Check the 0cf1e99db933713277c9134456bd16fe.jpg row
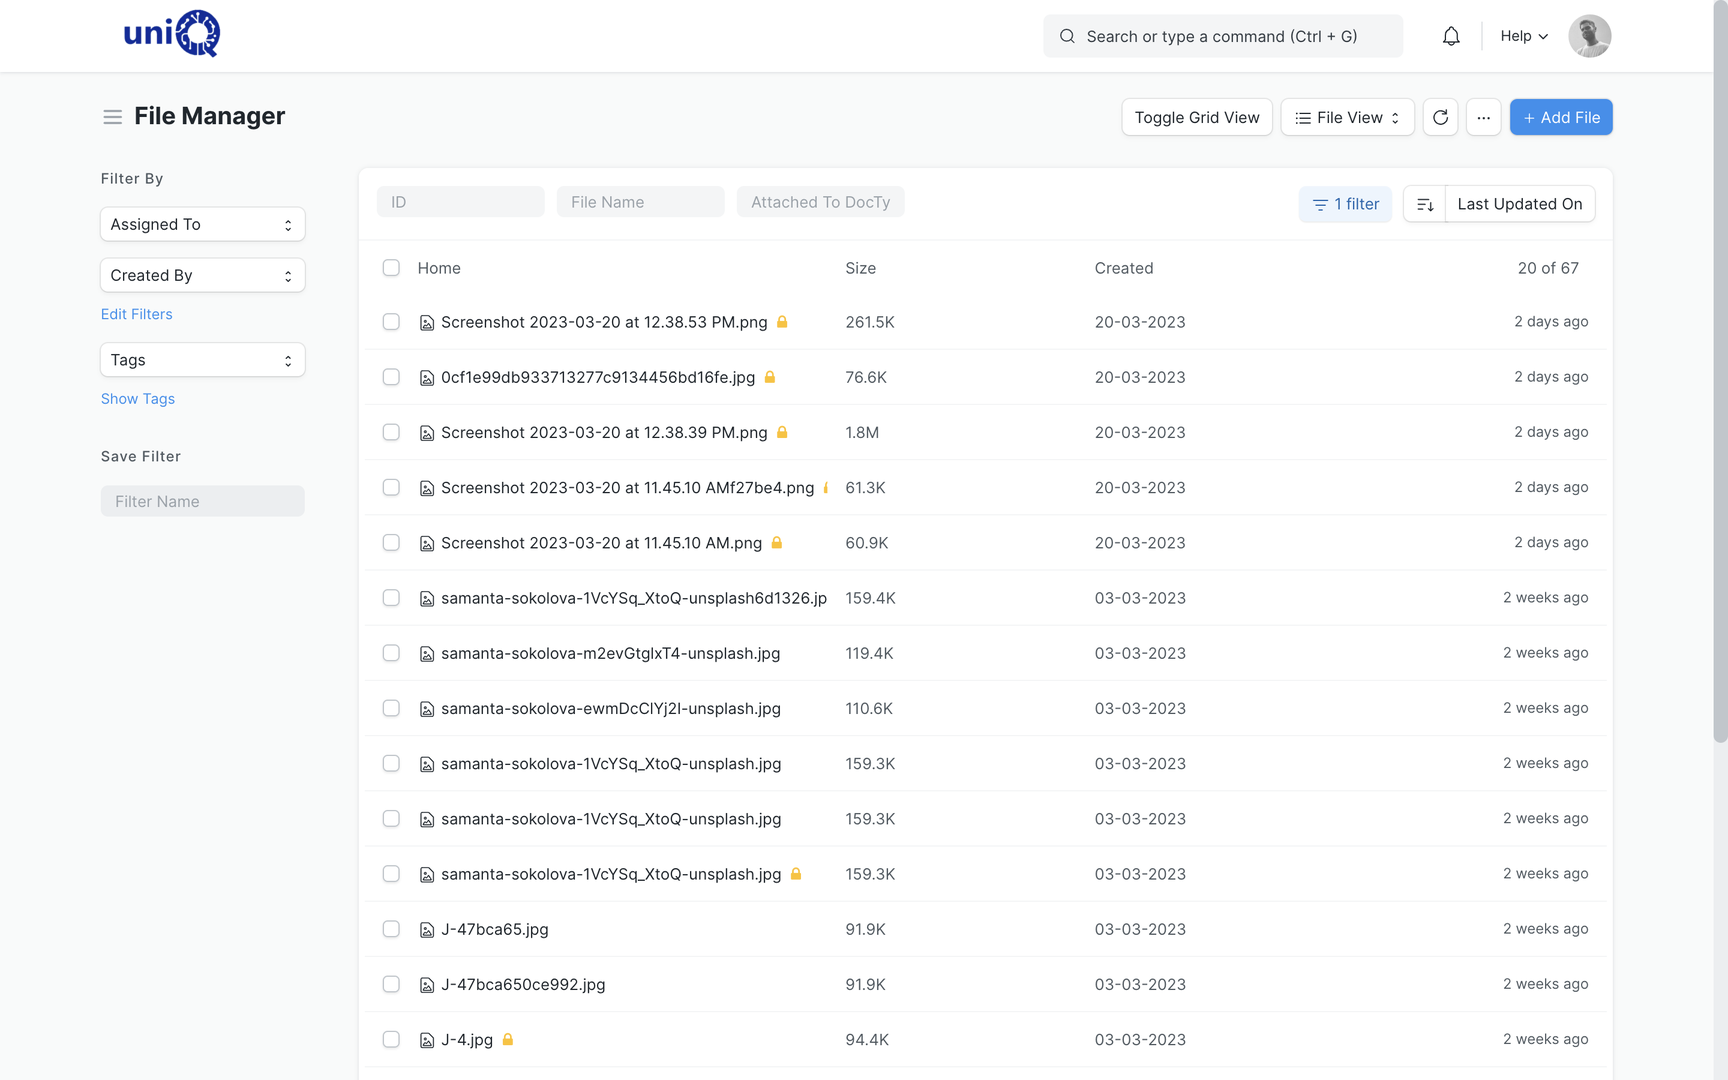This screenshot has height=1080, width=1728. point(391,377)
